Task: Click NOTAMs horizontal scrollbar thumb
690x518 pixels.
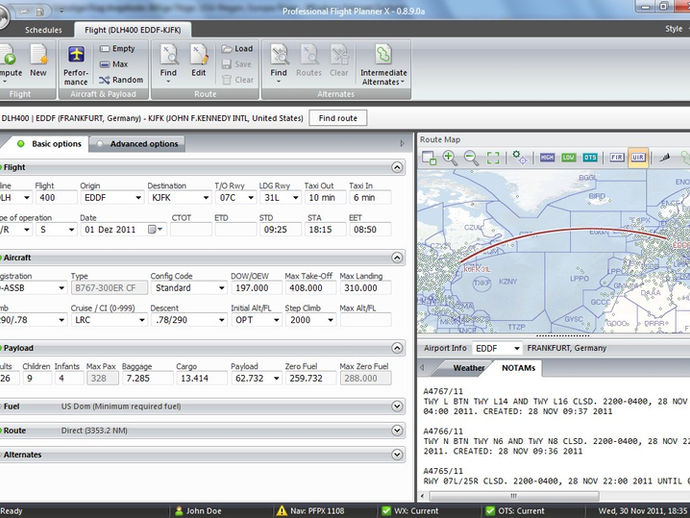Action: (514, 496)
